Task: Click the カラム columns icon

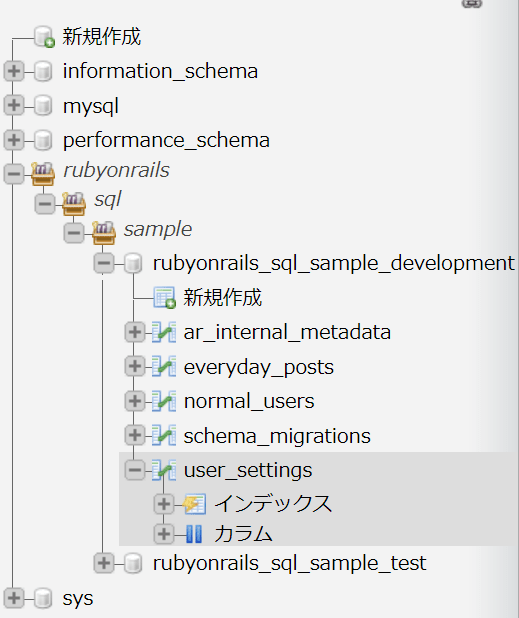Action: tap(194, 534)
